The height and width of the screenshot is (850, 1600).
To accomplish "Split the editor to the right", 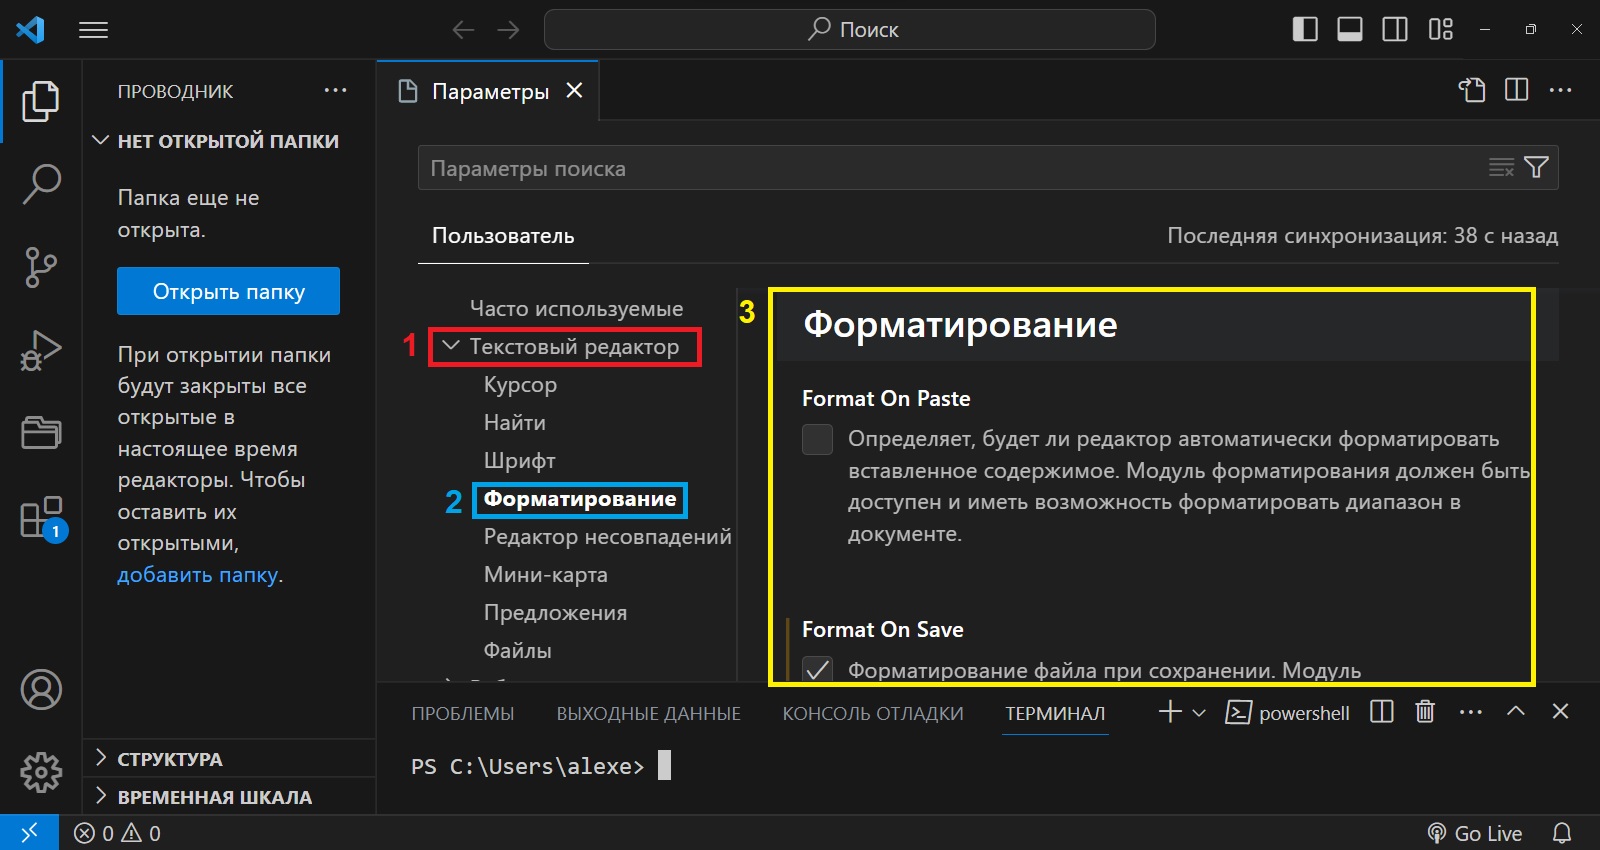I will (1517, 90).
